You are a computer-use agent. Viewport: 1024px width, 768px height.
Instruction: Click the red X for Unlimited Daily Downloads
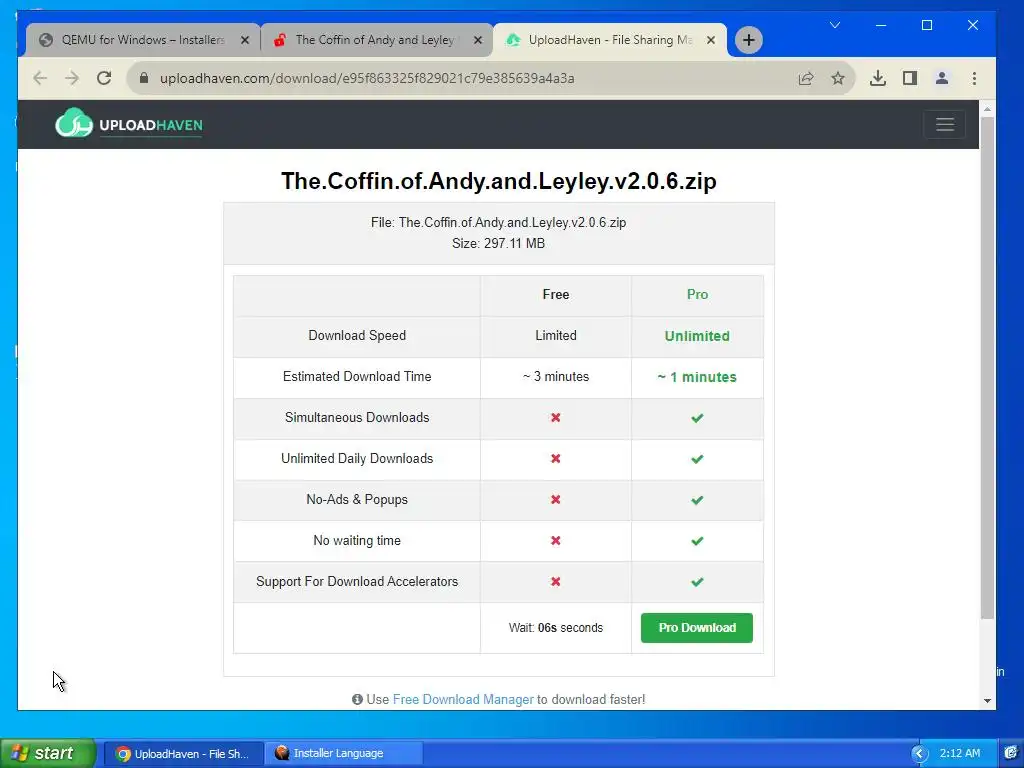pos(556,458)
